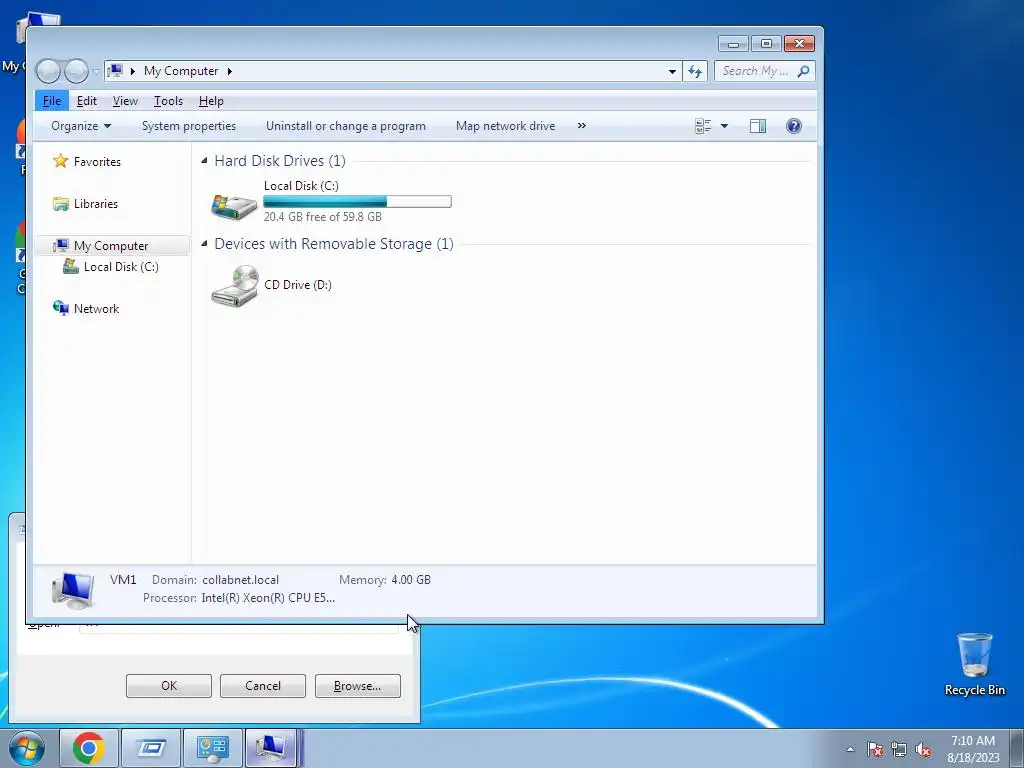Image resolution: width=1024 pixels, height=768 pixels.
Task: Collapse the Hard Disk Drives group
Action: pyautogui.click(x=204, y=160)
